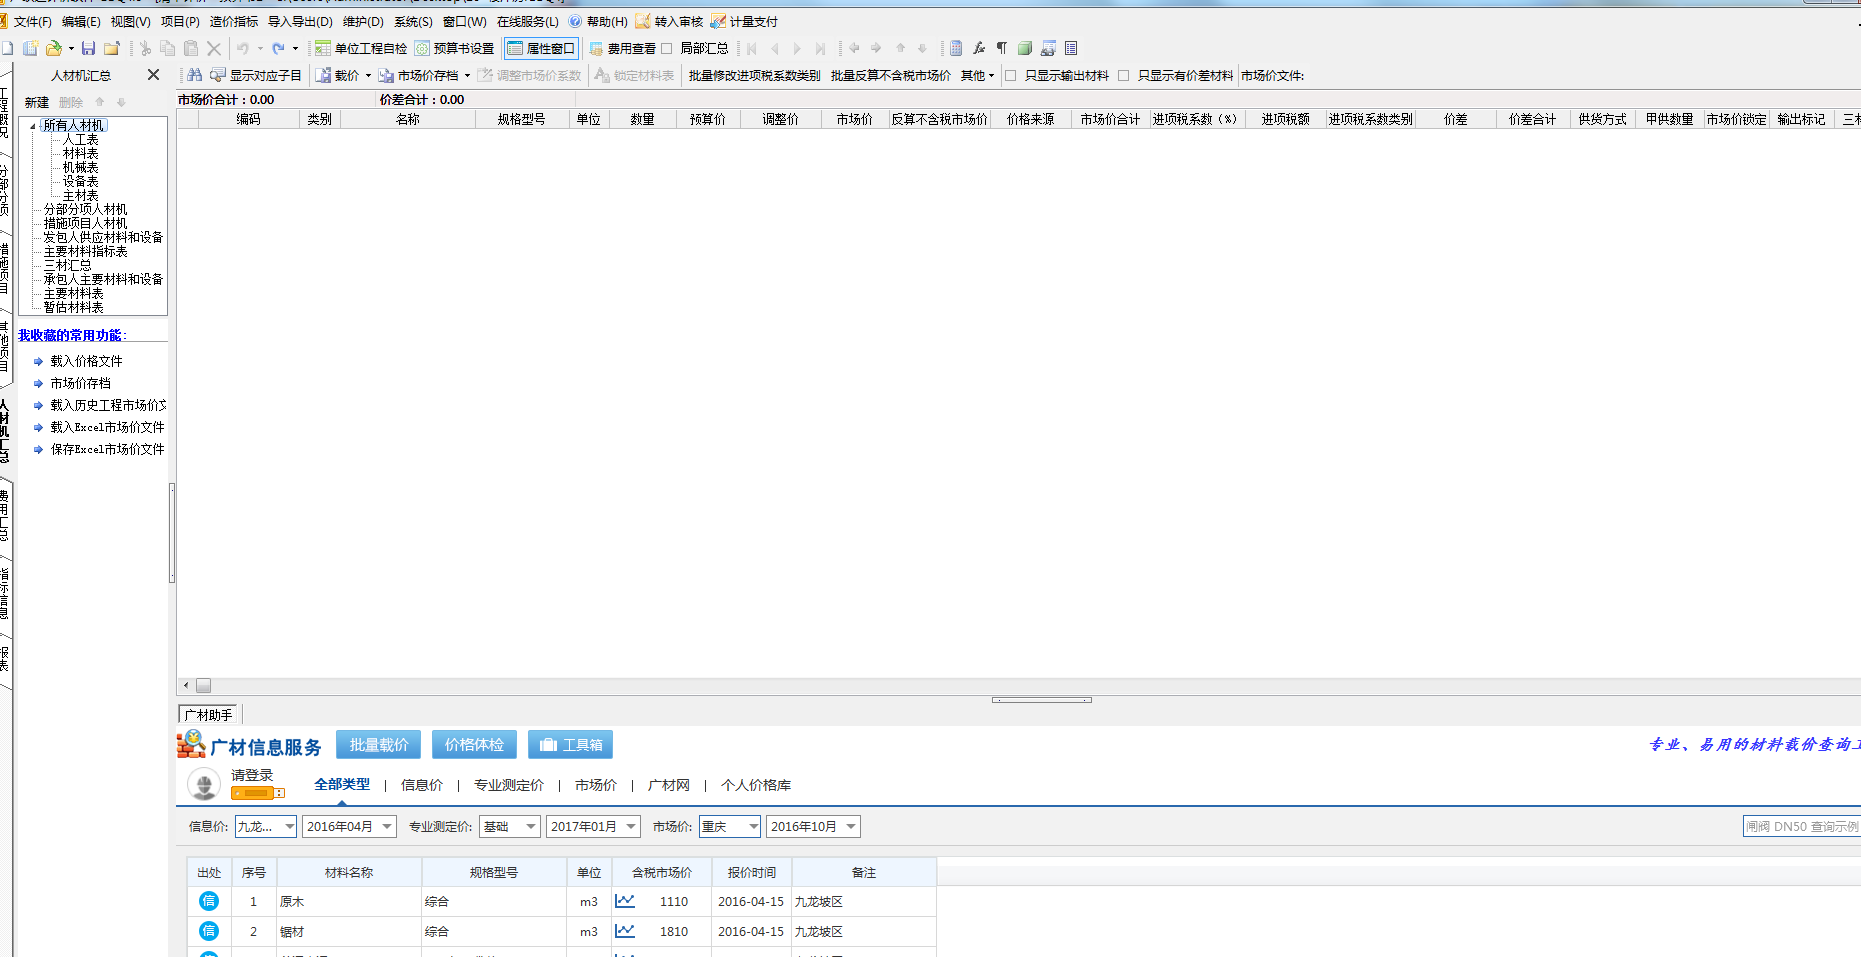Open 信息价 region dropdown 九龙
This screenshot has width=1861, height=957.
(x=289, y=827)
